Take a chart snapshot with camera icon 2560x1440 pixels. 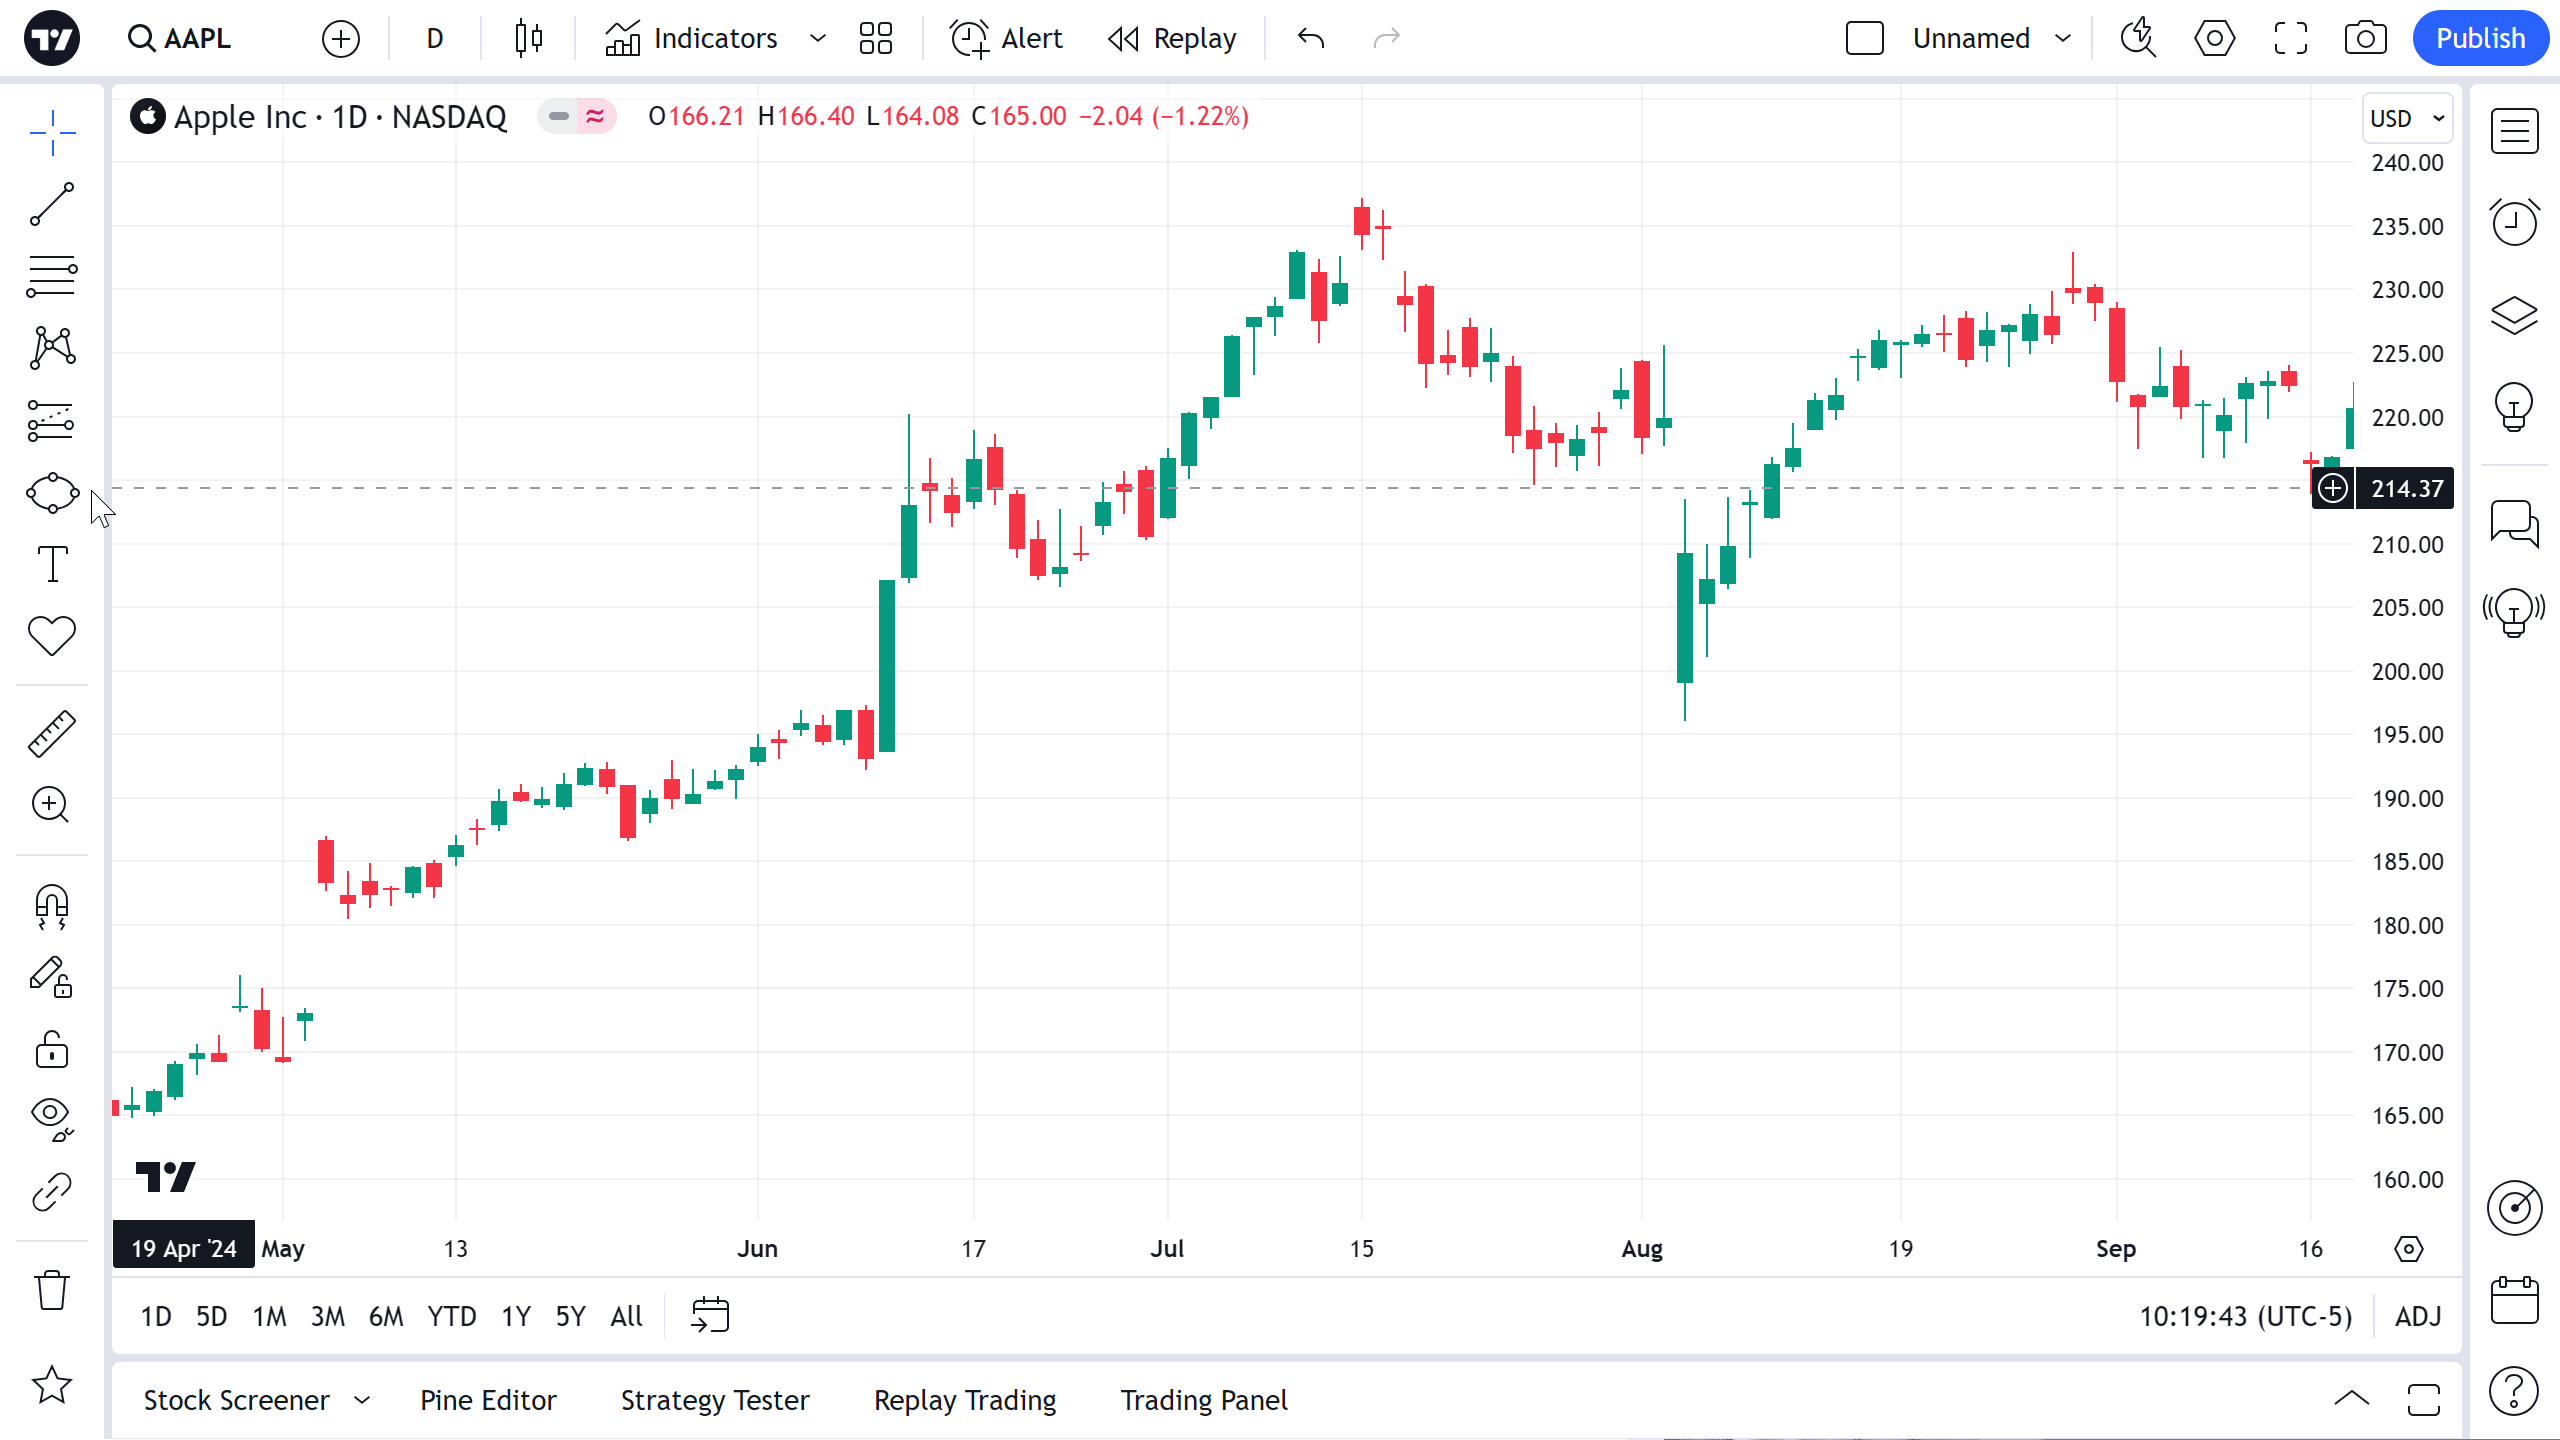point(2365,38)
